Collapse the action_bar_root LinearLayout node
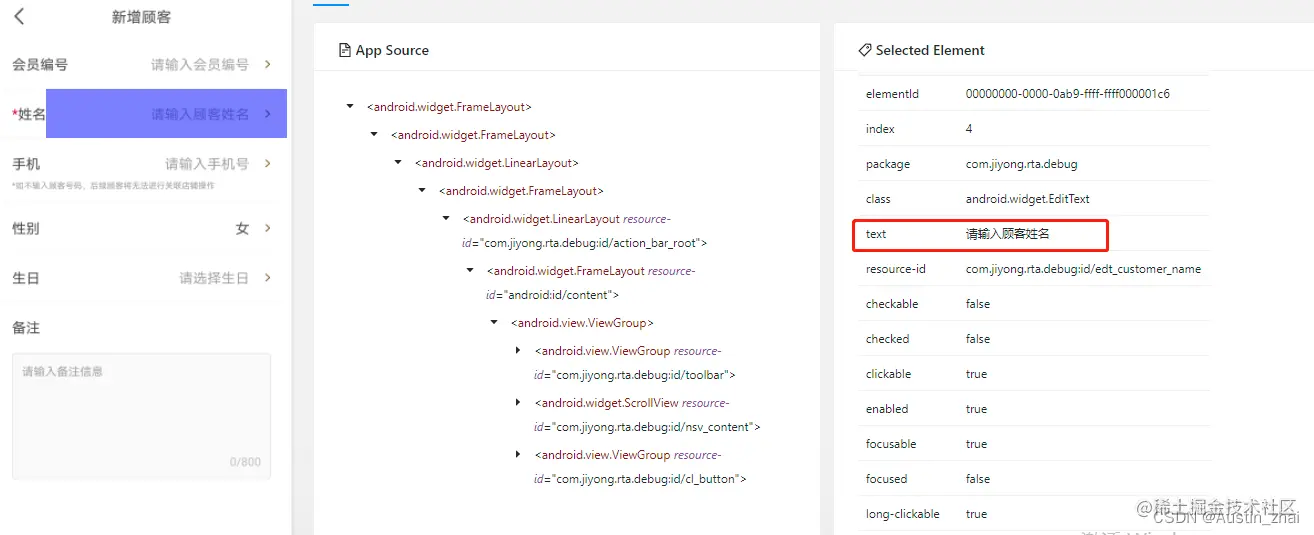 [445, 218]
